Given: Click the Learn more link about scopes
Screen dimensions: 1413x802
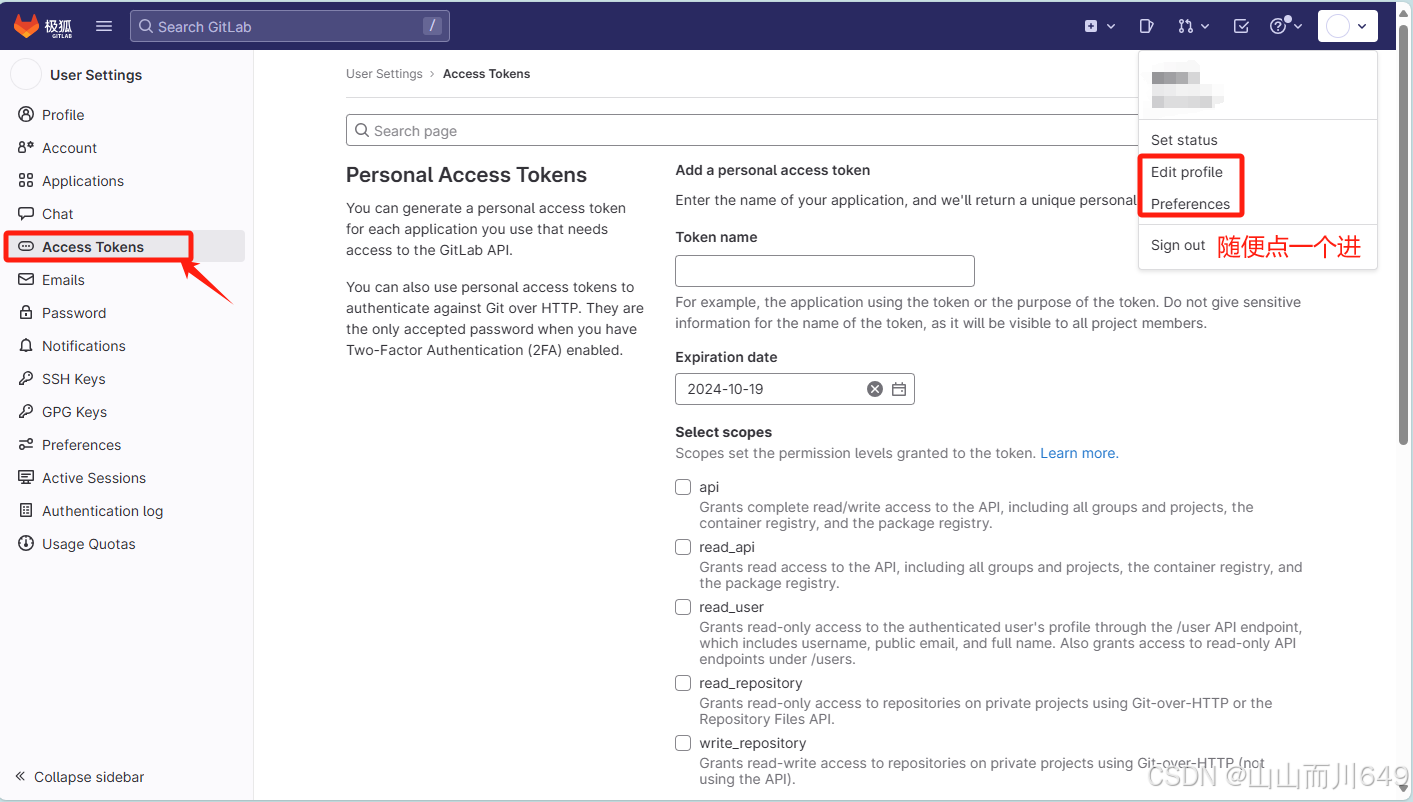Looking at the screenshot, I should point(1078,453).
